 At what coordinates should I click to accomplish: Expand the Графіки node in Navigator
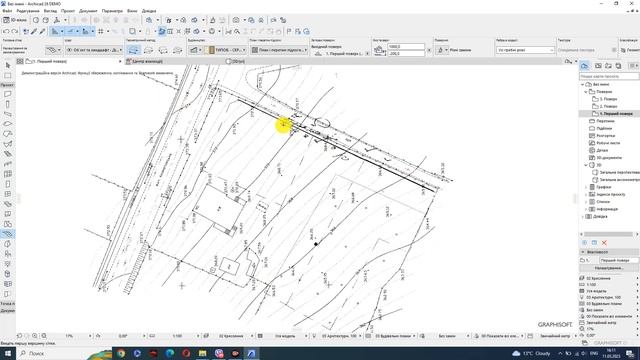[586, 187]
